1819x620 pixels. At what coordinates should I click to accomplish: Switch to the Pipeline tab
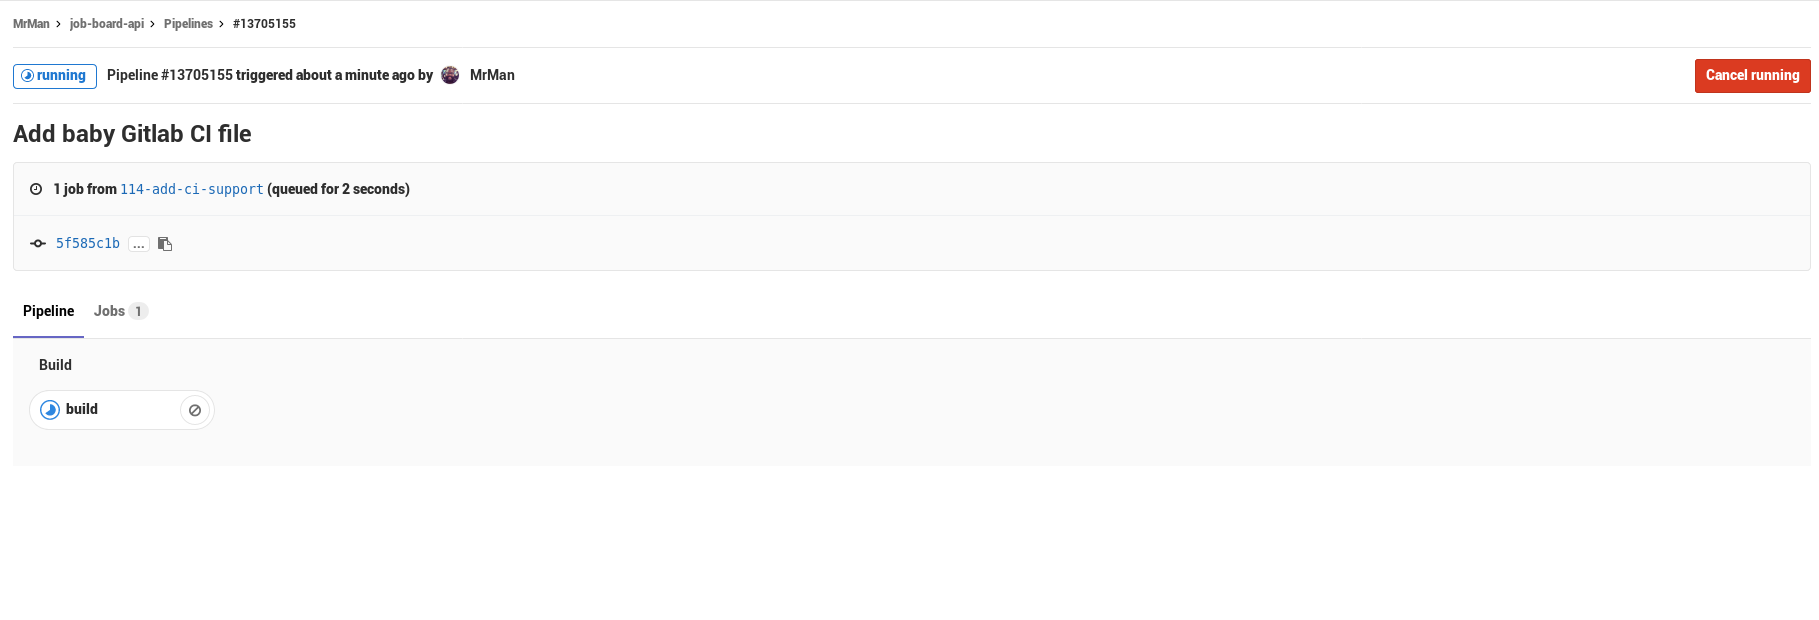click(x=48, y=311)
